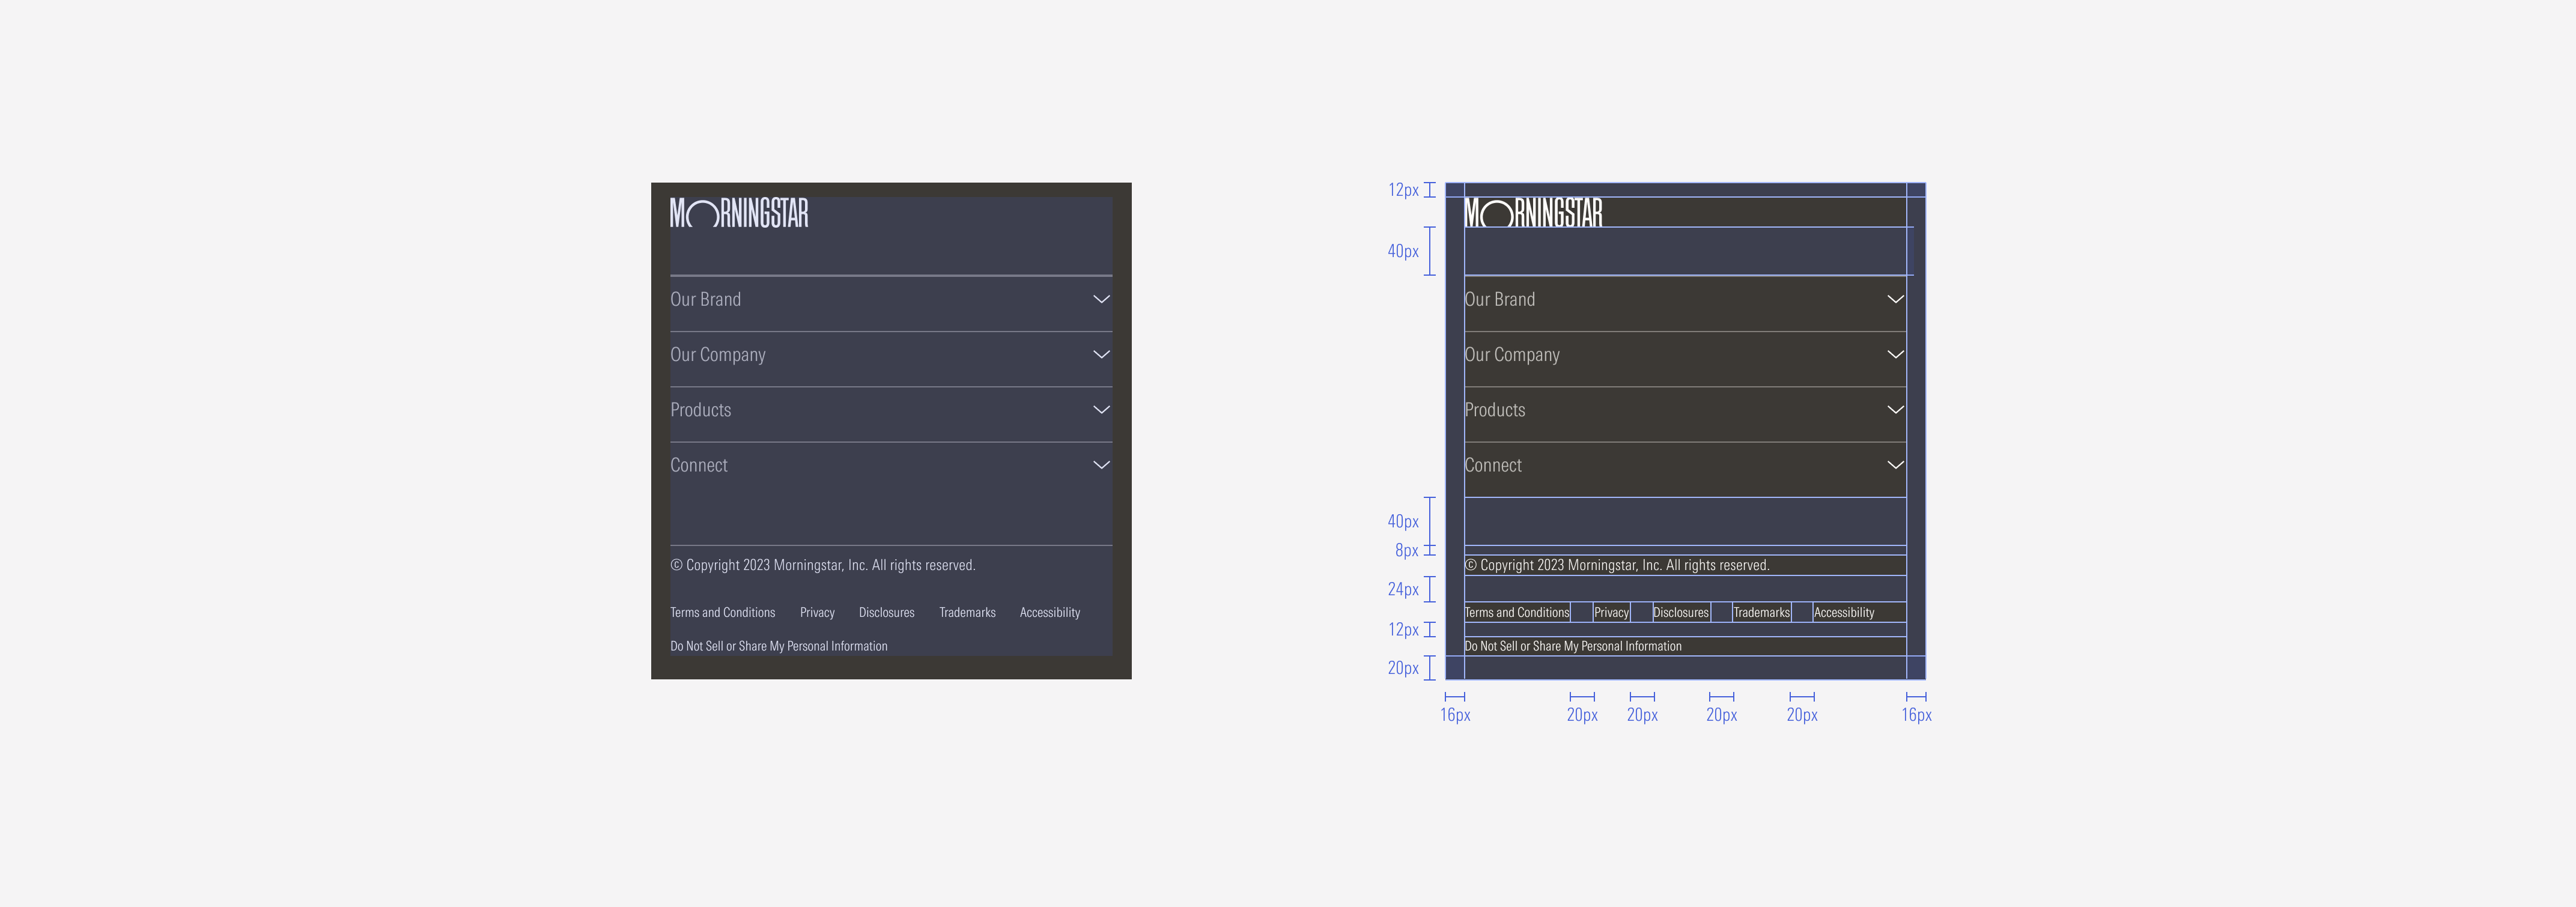Open Disclosures link in the left footer

tap(886, 612)
